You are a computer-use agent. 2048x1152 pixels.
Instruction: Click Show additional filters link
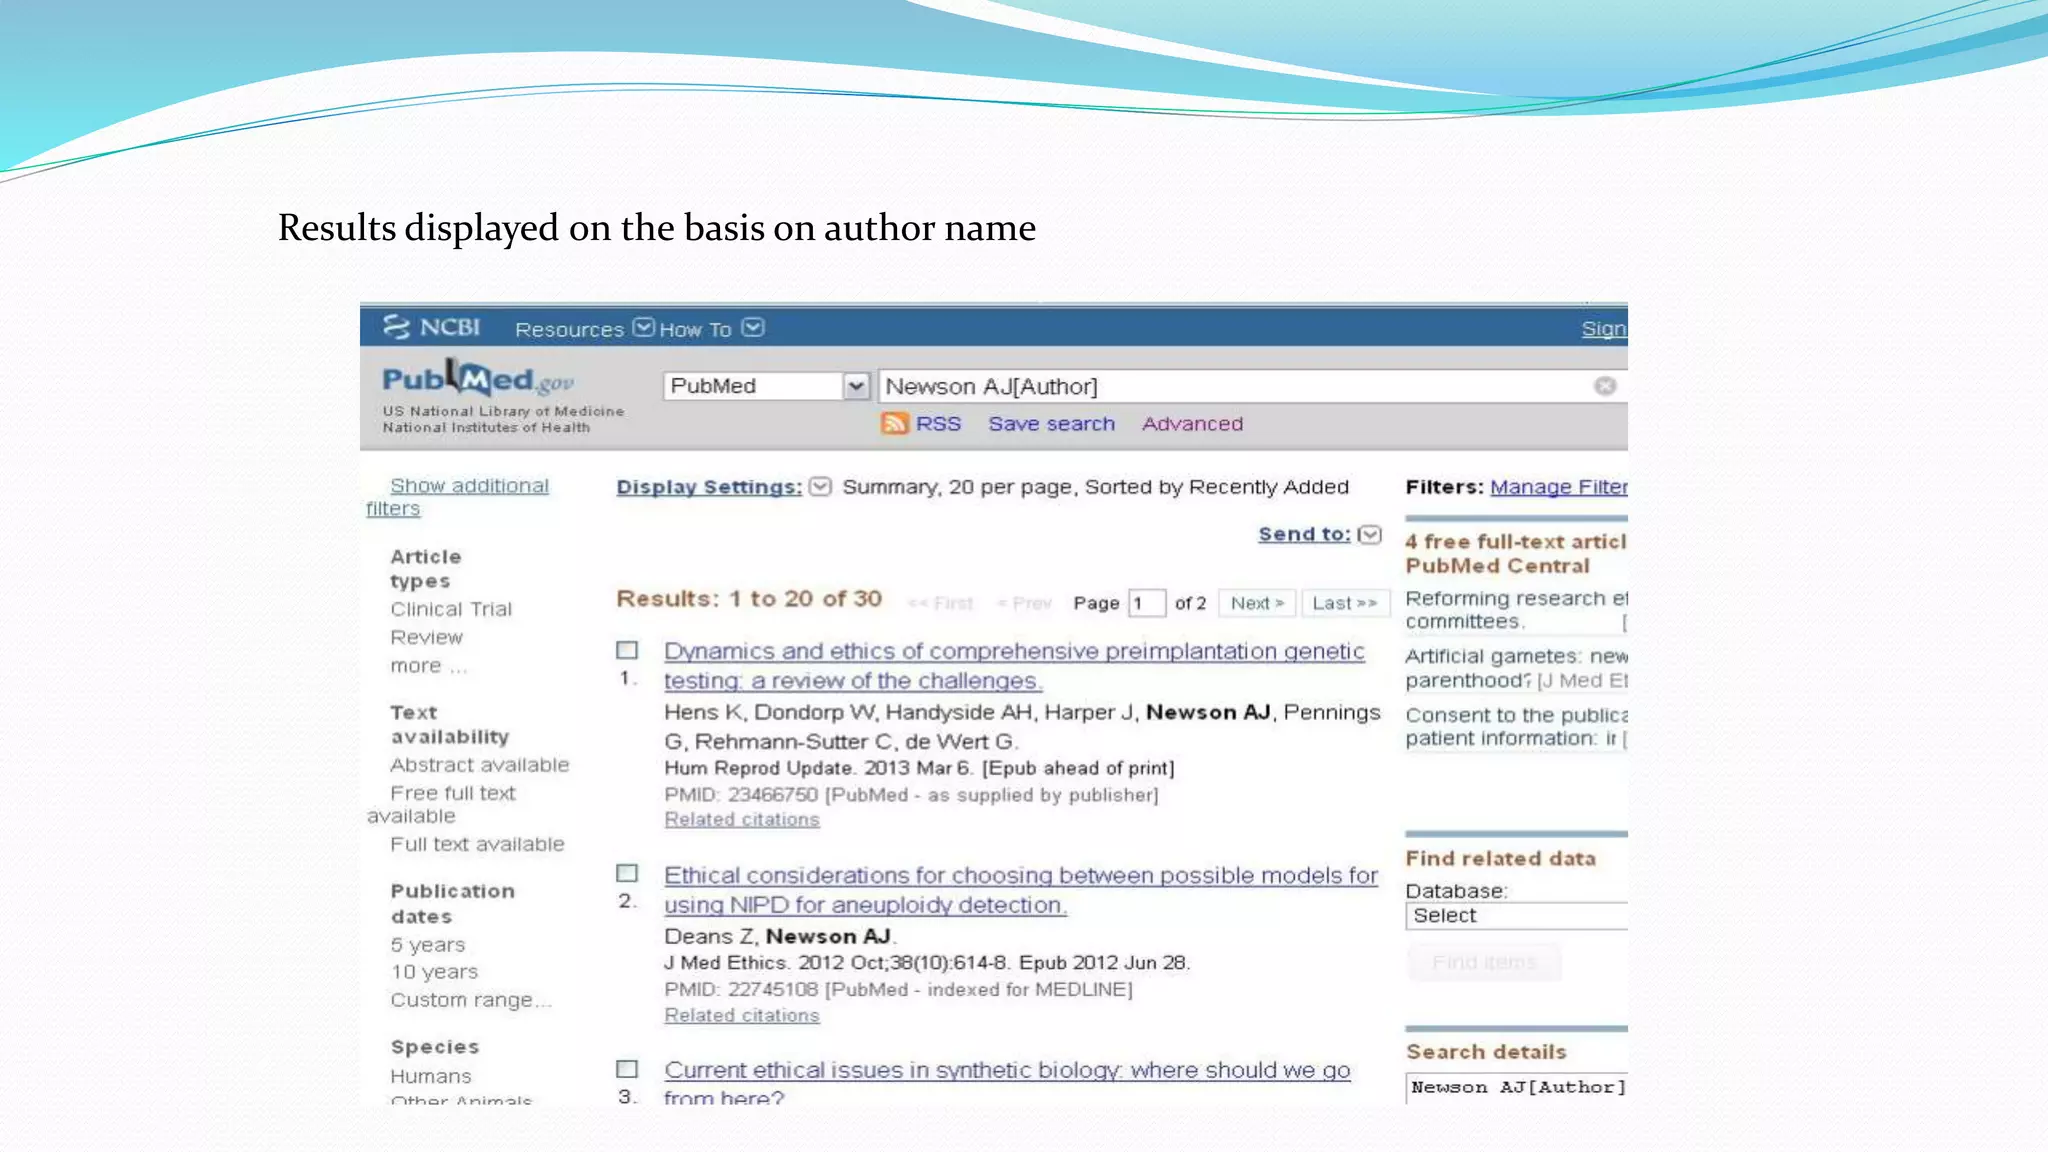[458, 497]
